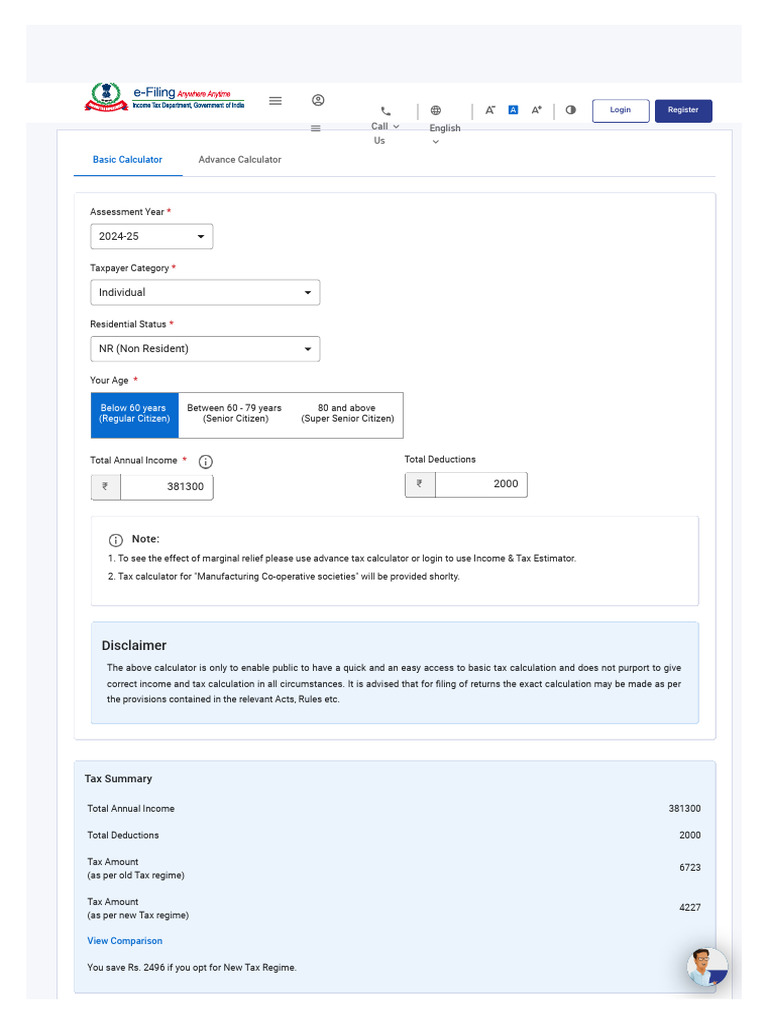
Task: Click the e-Filing Income Tax Department logo
Action: 165,97
